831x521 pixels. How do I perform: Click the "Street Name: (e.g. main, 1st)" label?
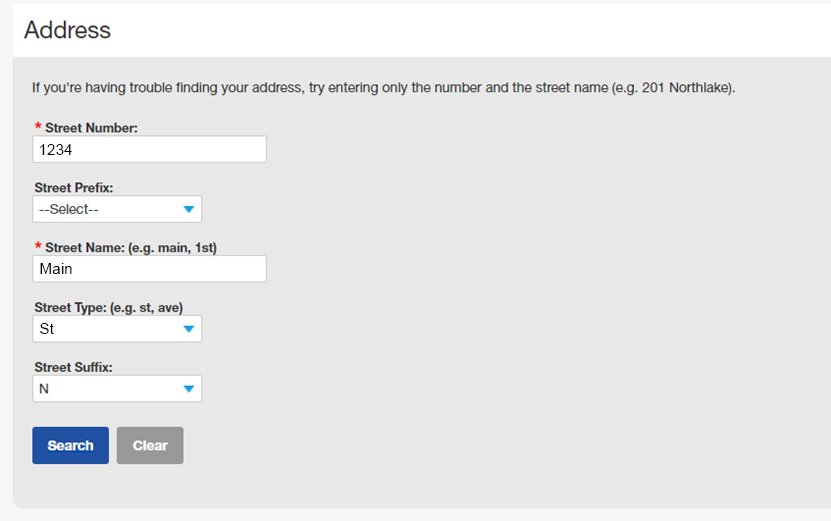point(131,247)
